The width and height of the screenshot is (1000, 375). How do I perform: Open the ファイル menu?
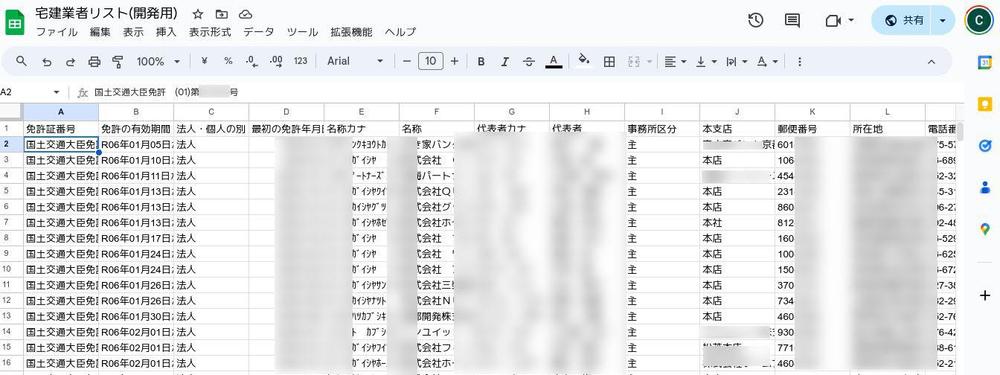(x=57, y=32)
